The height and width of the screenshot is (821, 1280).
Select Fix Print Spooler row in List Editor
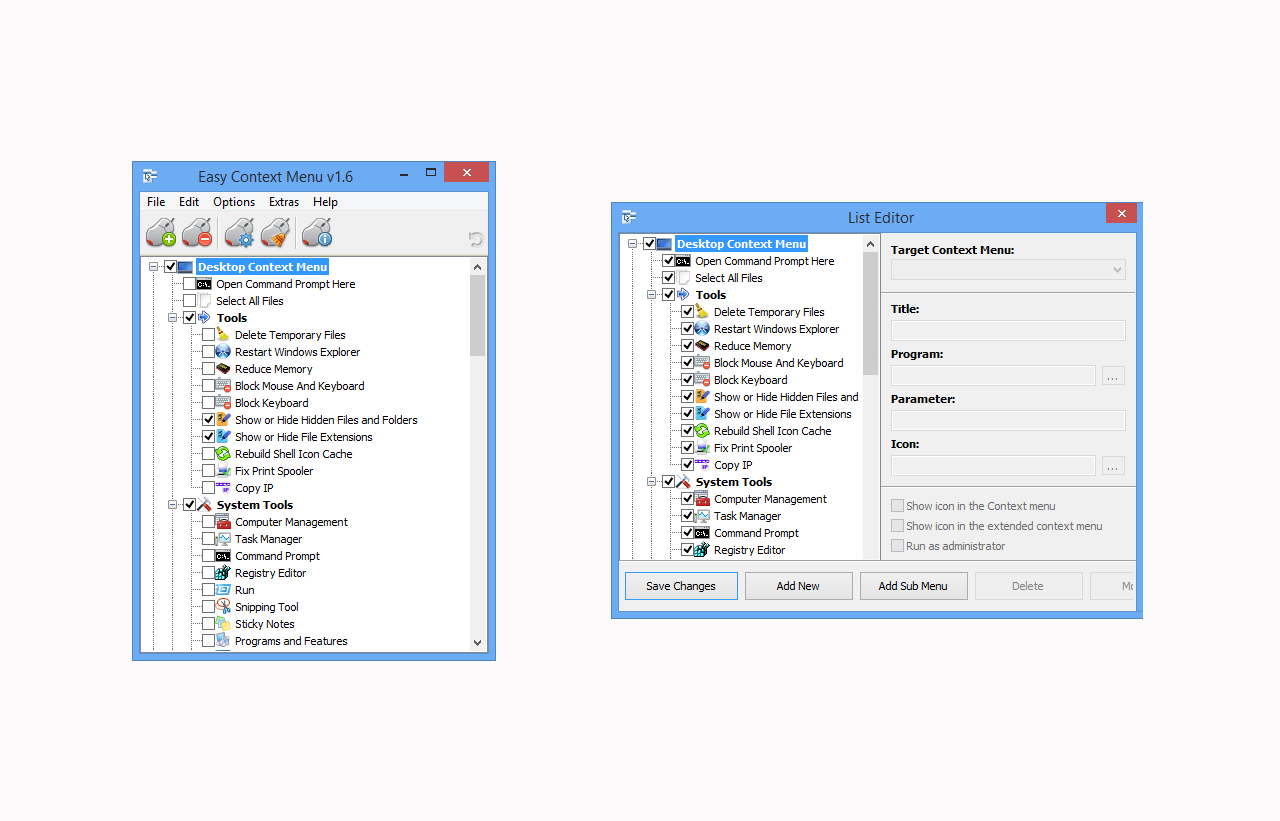point(753,448)
